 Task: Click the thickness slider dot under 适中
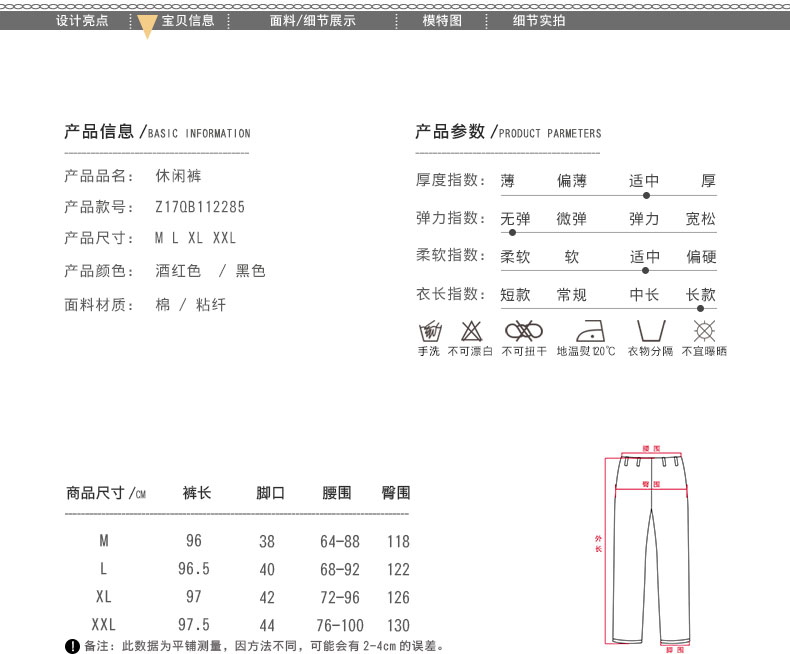pyautogui.click(x=646, y=195)
